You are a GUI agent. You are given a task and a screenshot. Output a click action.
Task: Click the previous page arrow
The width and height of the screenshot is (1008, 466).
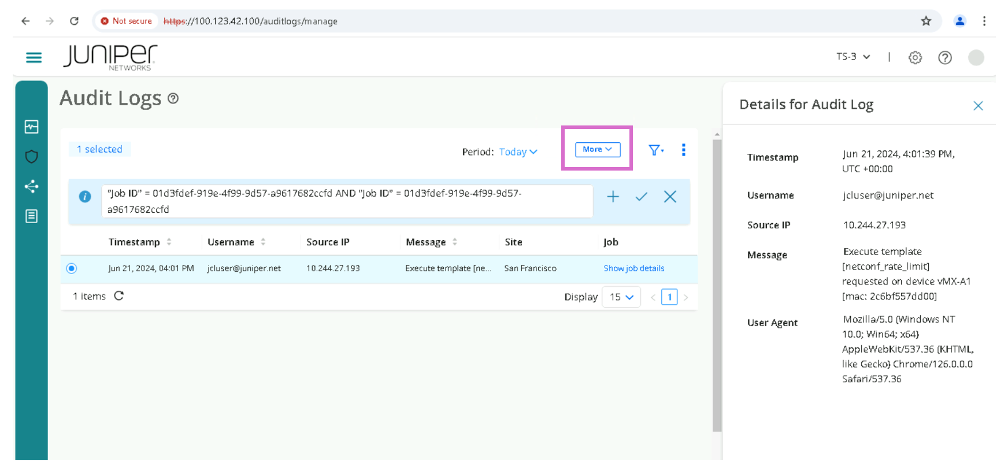[x=653, y=297]
